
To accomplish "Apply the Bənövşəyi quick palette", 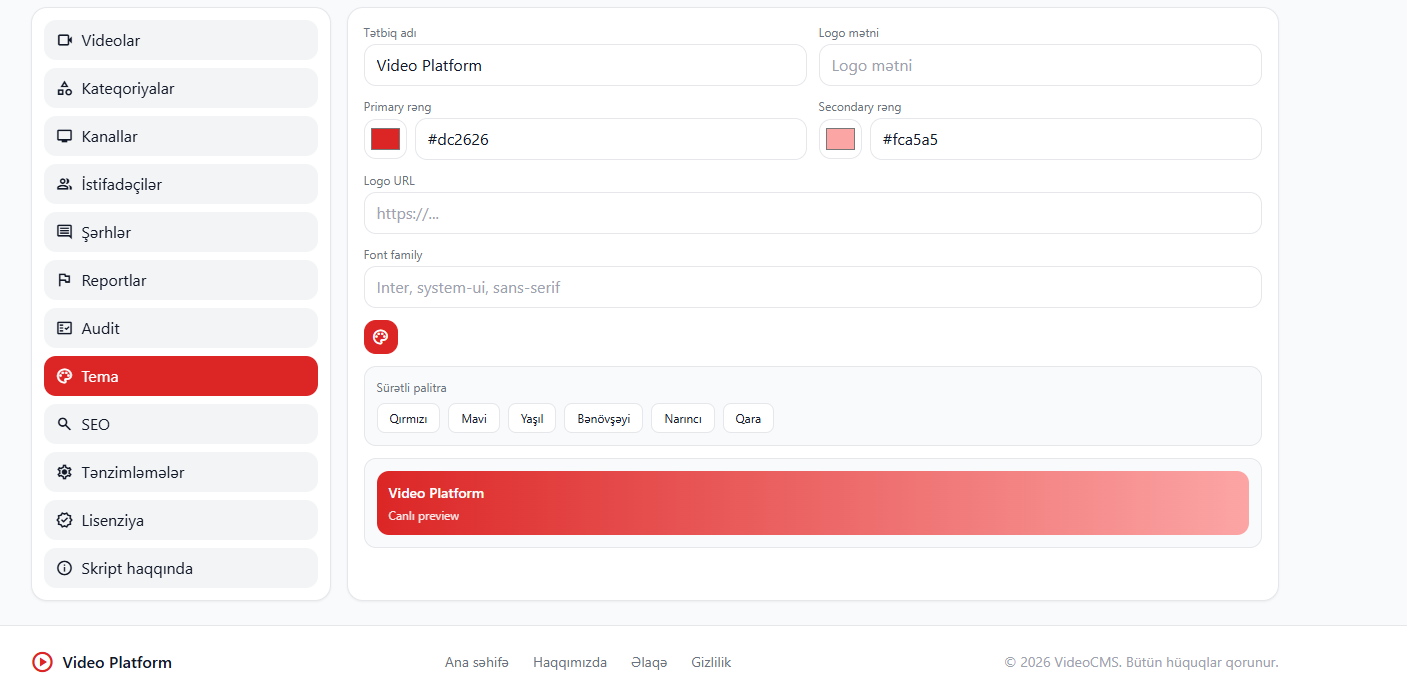I will 603,418.
